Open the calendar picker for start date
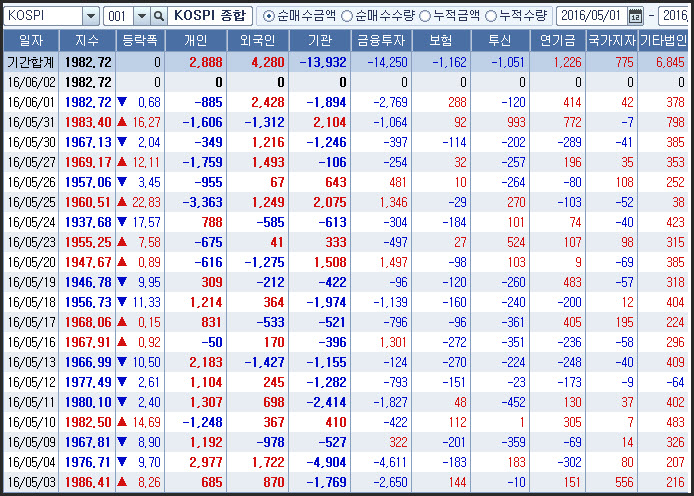The height and width of the screenshot is (496, 694). point(635,16)
